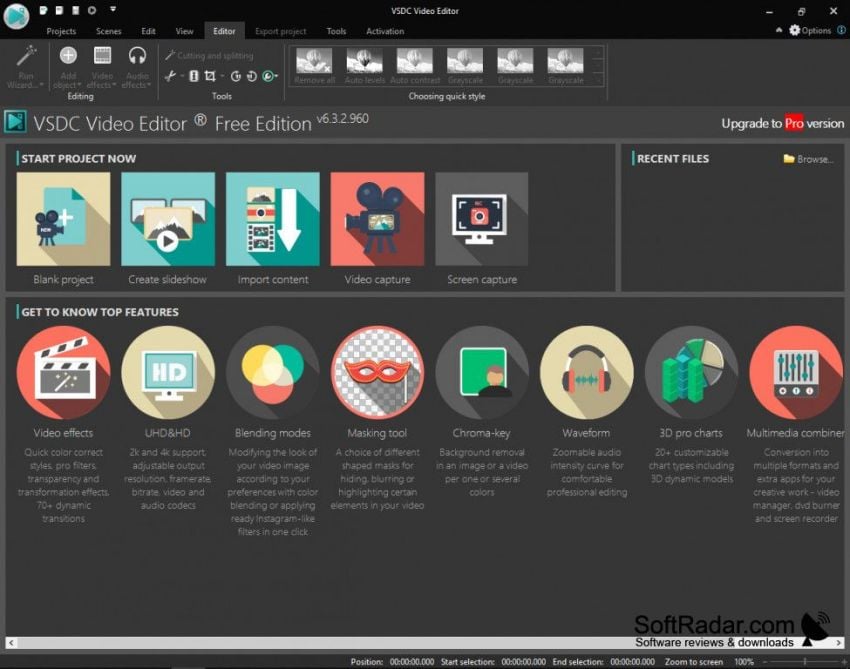Click the Save project quick access icon
Screen dimensions: 850x669
coord(76,10)
